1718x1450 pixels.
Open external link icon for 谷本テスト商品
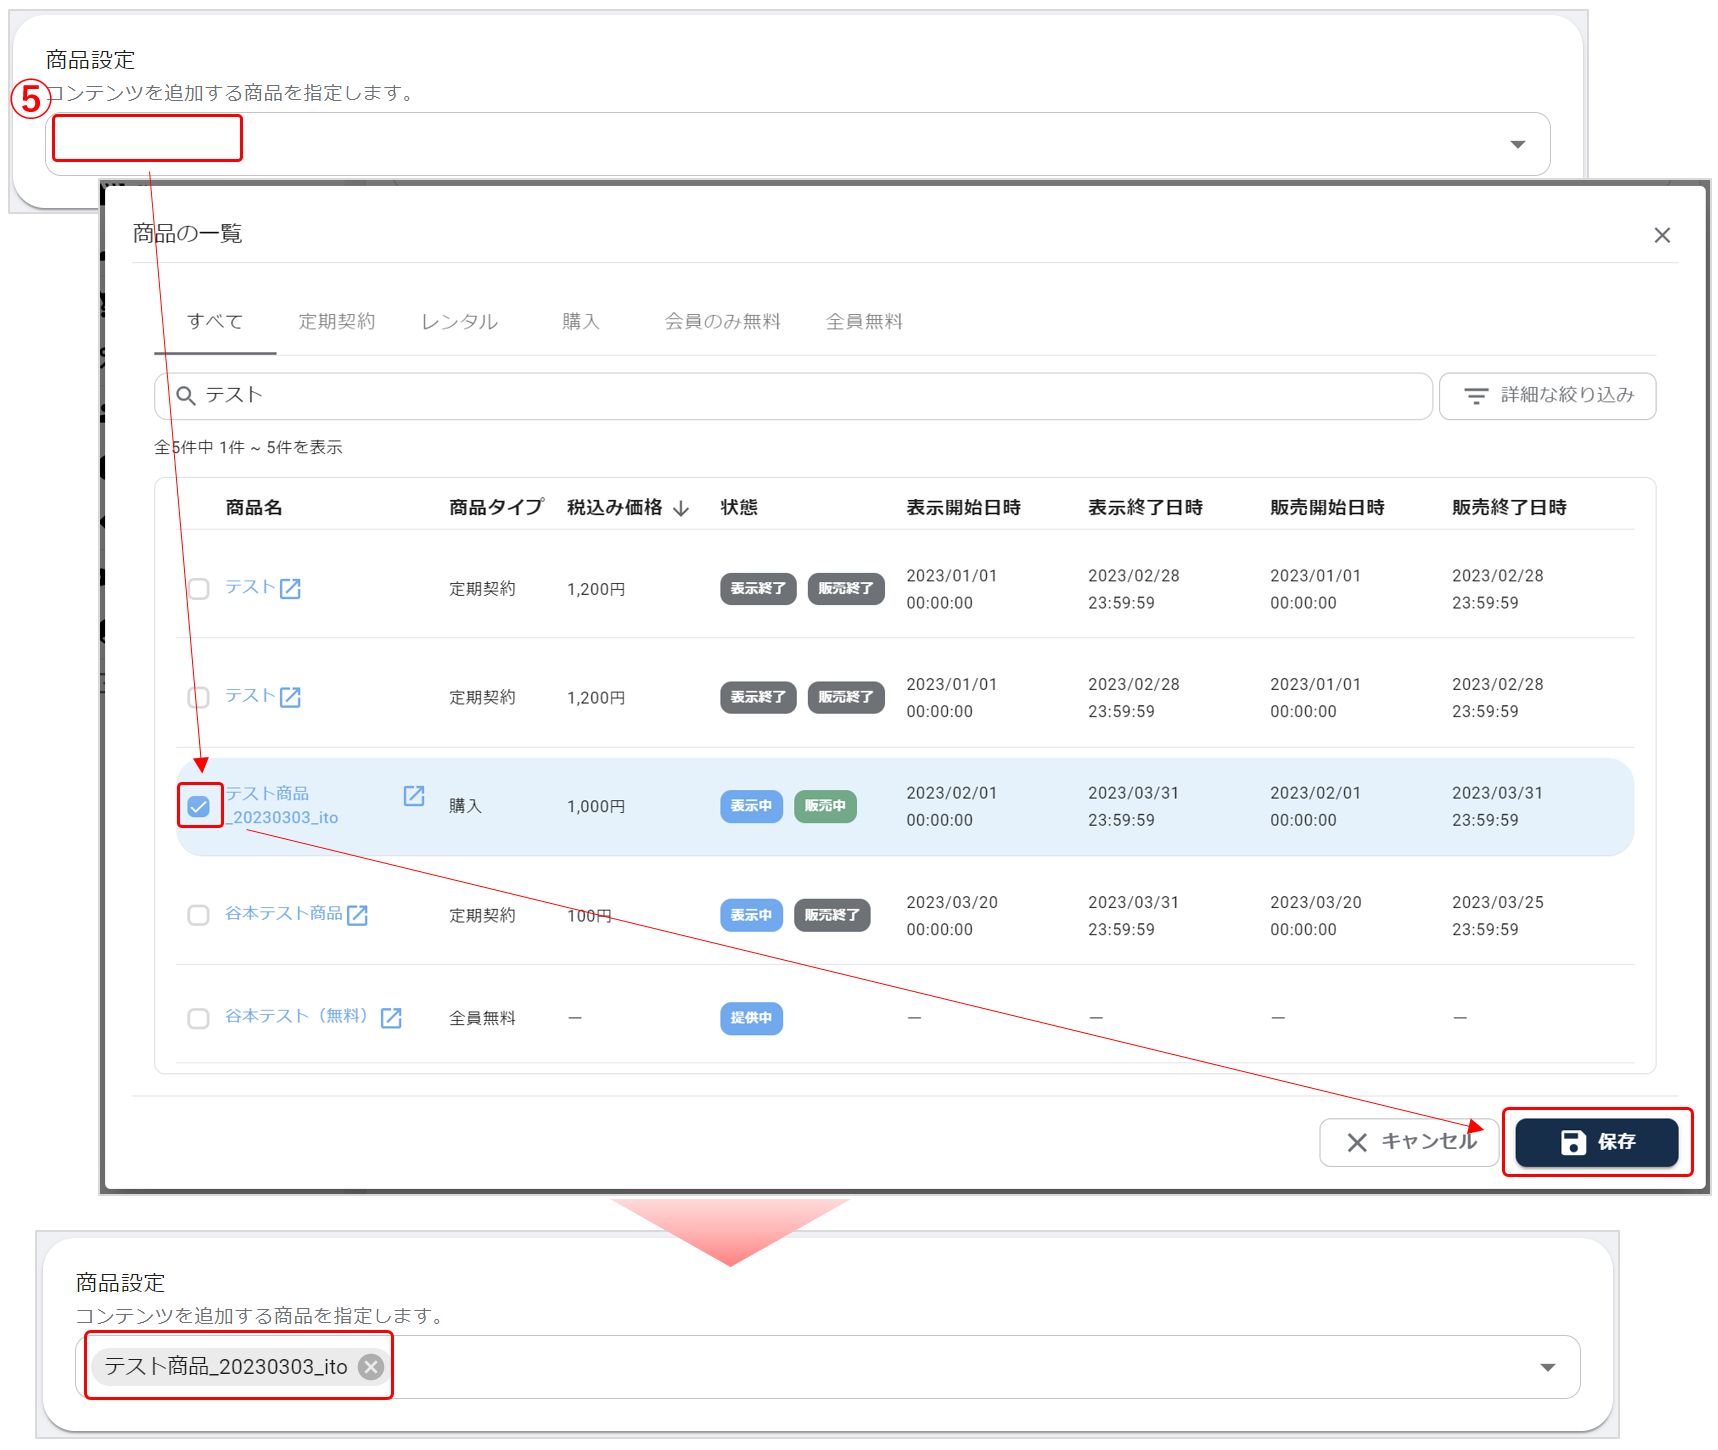(x=357, y=915)
